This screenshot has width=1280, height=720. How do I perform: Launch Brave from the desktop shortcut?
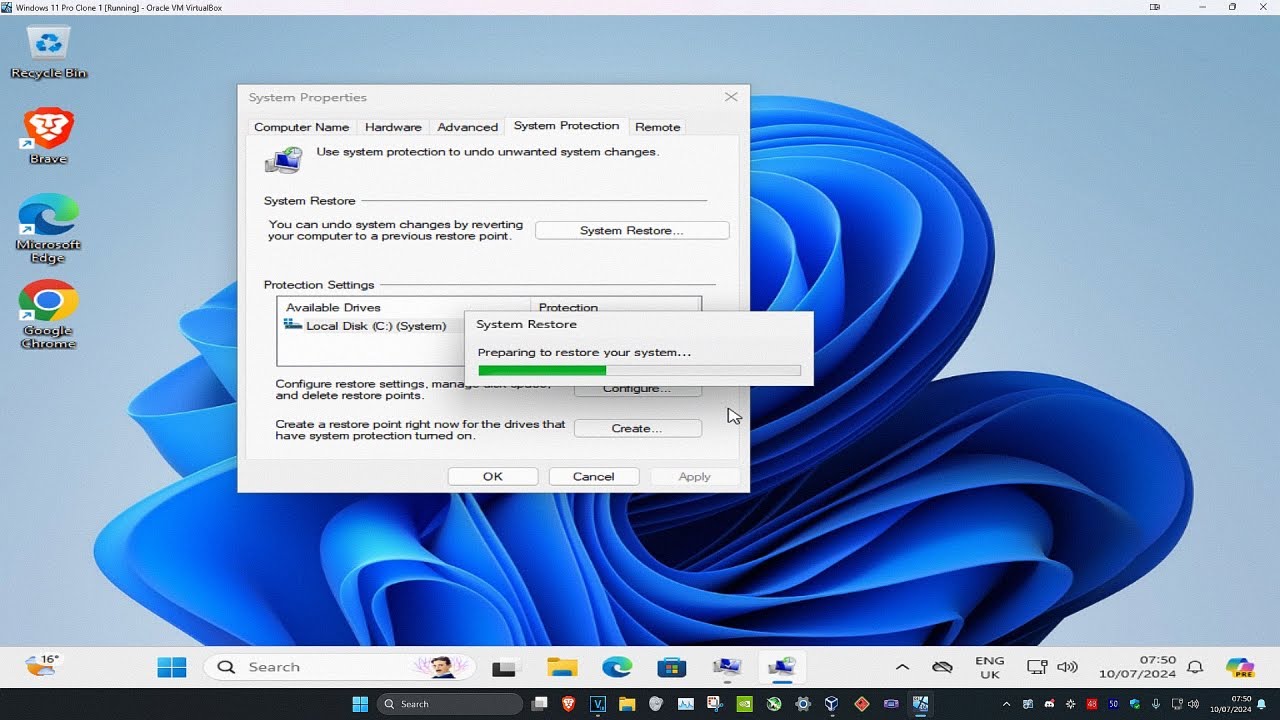click(x=48, y=136)
